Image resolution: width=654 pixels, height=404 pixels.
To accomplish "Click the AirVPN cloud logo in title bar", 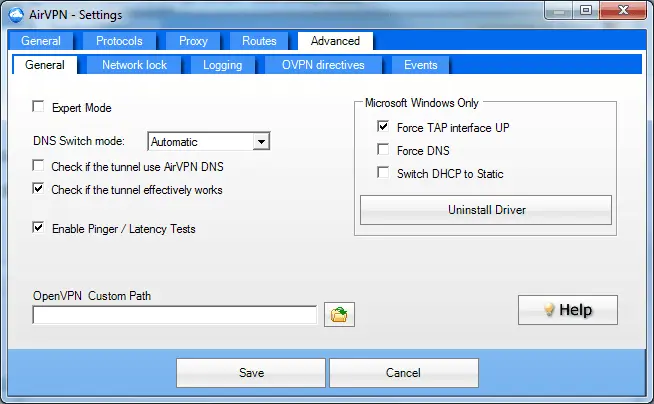I will pos(16,15).
